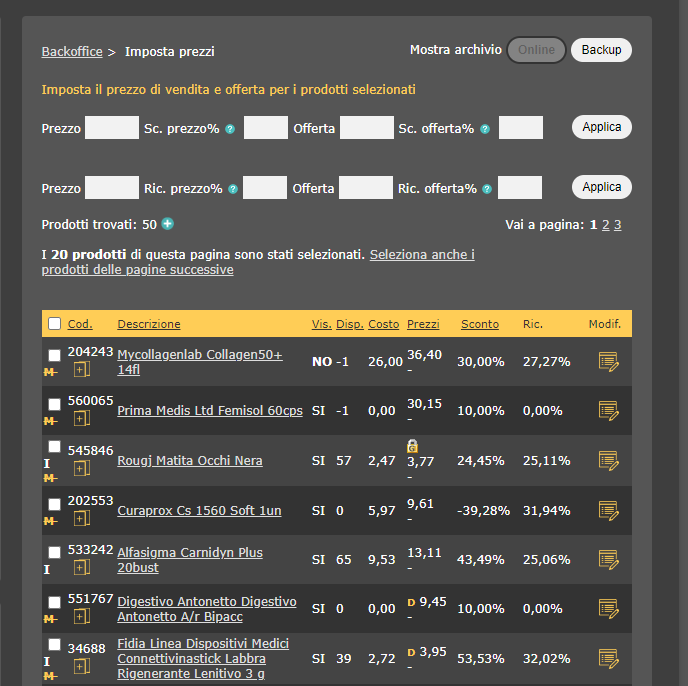The width and height of the screenshot is (688, 686).
Task: Expand plus box under code 551767
Action: [x=81, y=616]
